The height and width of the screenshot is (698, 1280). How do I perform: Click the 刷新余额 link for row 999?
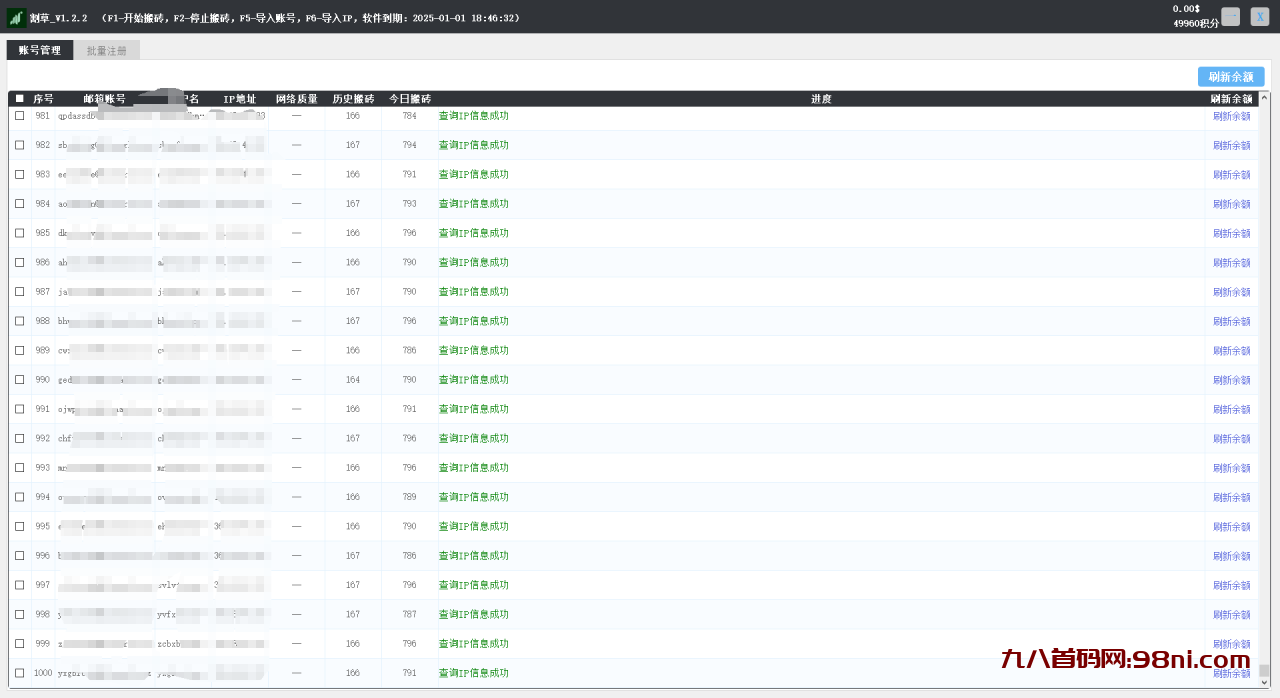(x=1231, y=644)
